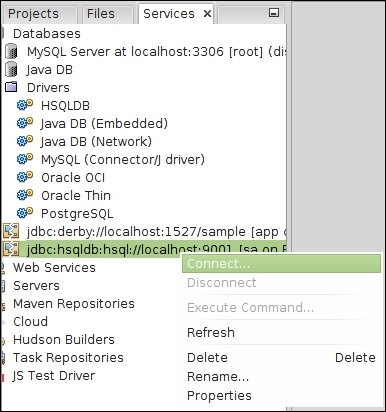
Task: Click the Java DB database icon
Action: click(x=12, y=70)
